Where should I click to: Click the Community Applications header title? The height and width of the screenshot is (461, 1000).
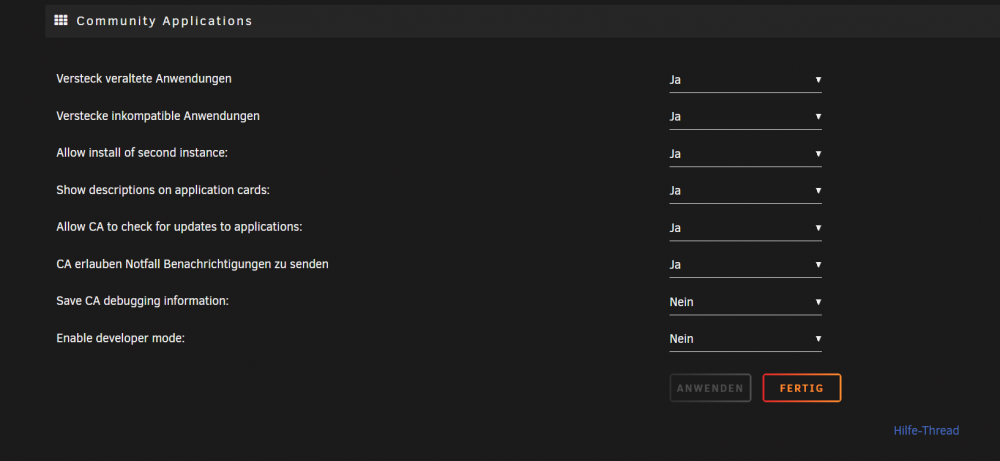[x=165, y=21]
